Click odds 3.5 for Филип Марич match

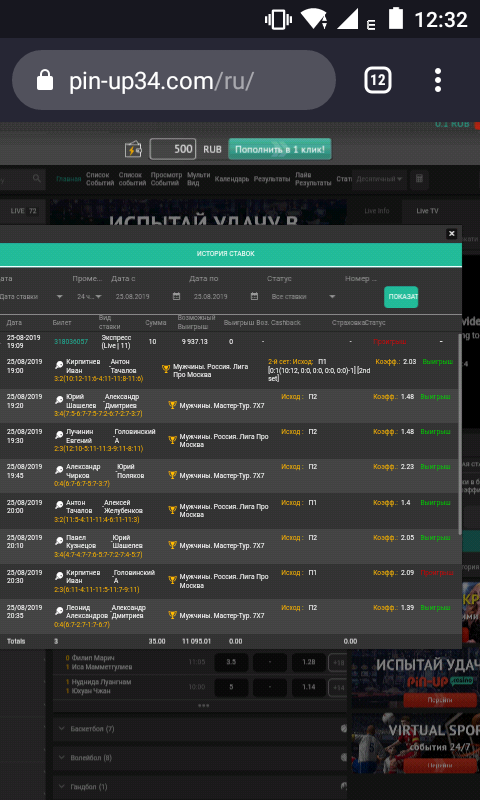[231, 662]
